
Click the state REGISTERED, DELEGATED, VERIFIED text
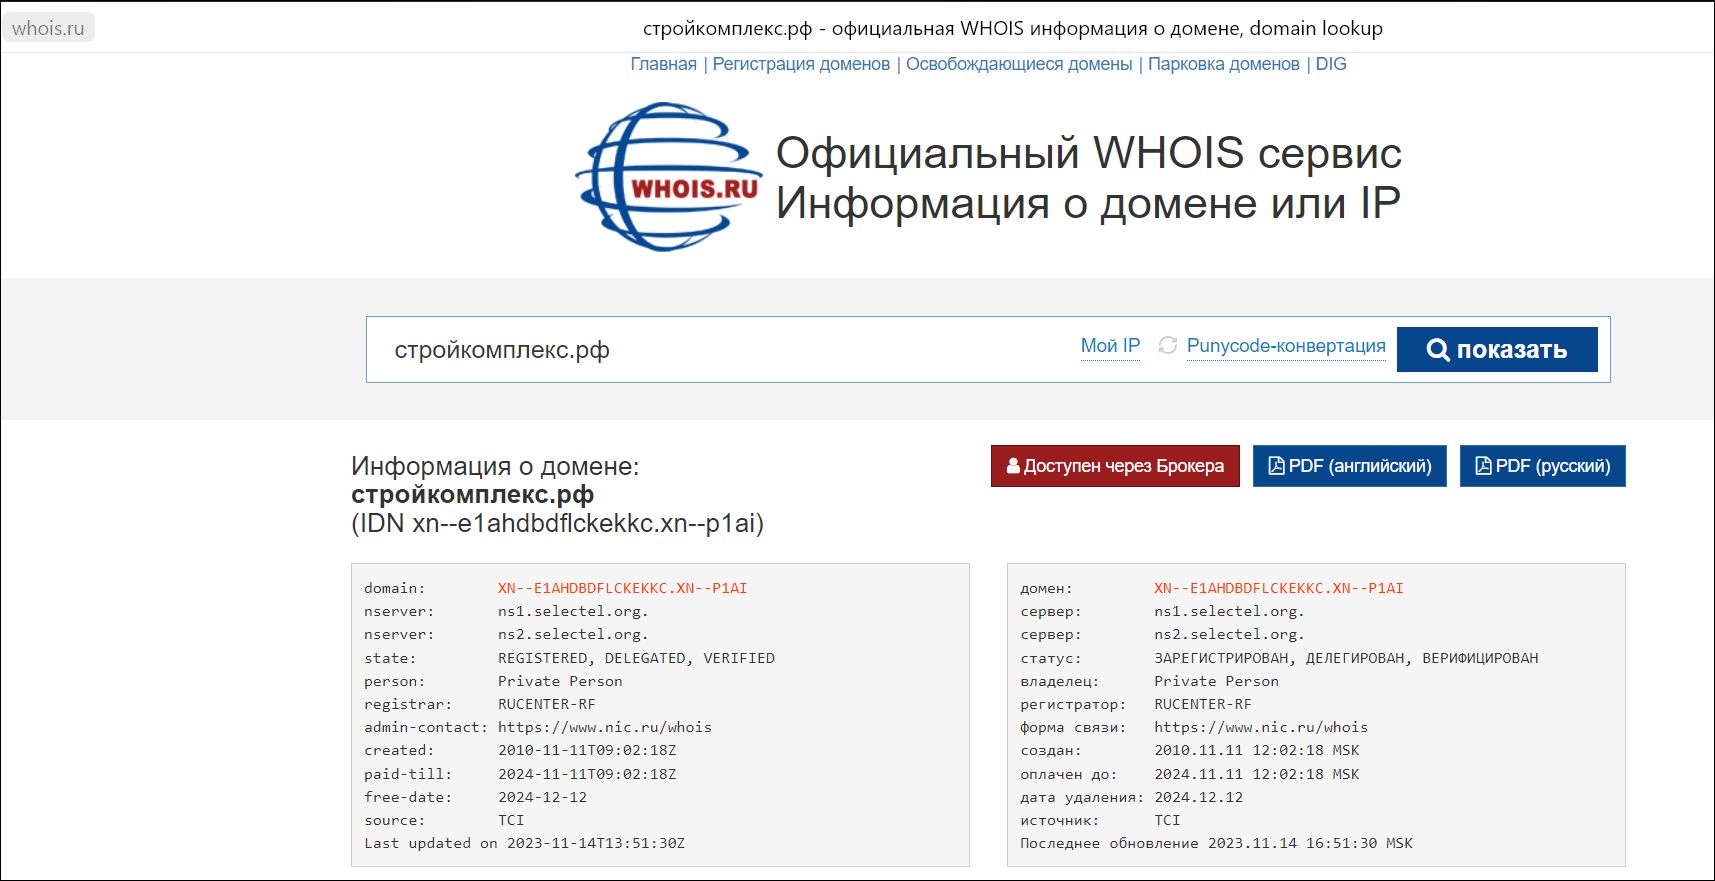[x=636, y=658]
